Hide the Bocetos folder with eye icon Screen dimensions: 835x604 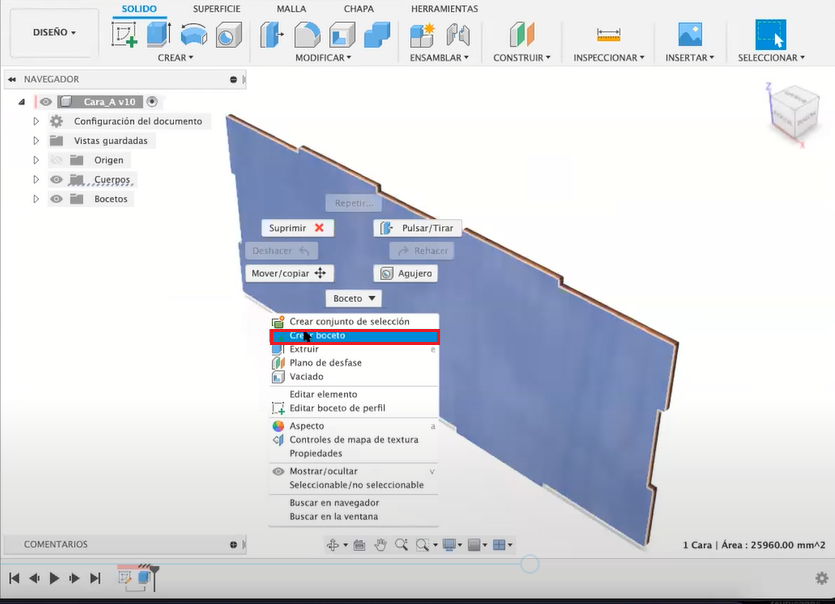coord(56,199)
